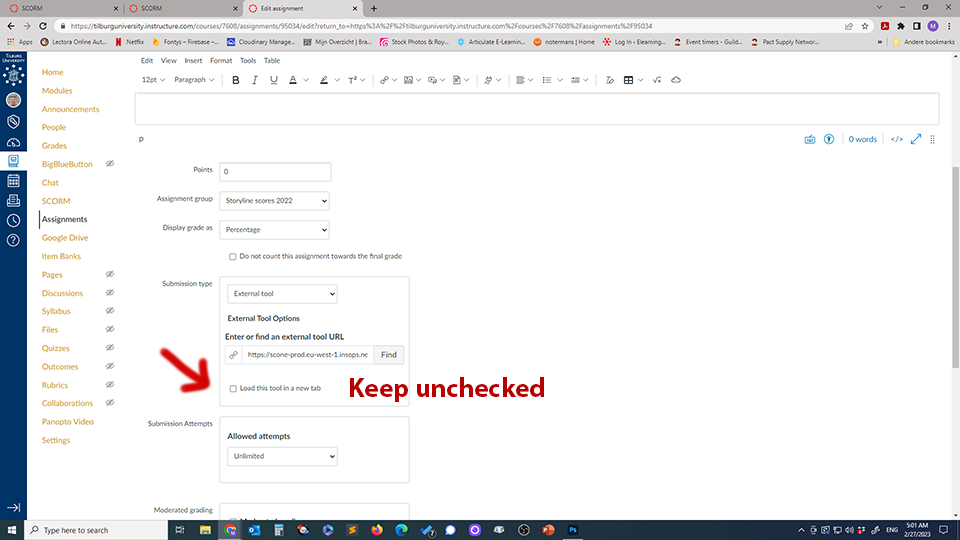Viewport: 960px width, 540px height.
Task: Open Photoshop from Windows taskbar
Action: click(x=573, y=530)
